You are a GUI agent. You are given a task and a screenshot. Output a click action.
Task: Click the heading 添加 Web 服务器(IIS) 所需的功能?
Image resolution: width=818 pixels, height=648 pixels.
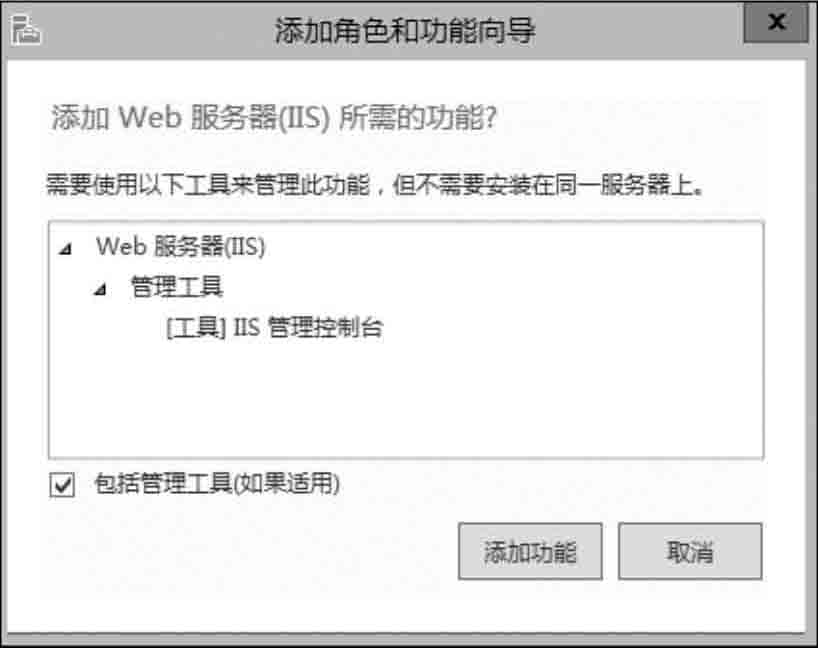[274, 117]
